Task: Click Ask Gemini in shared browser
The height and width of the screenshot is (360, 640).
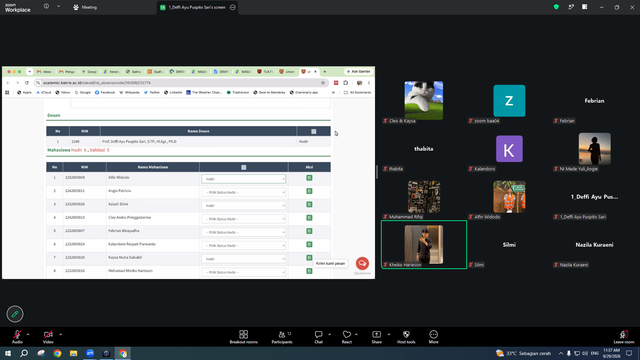Action: click(358, 71)
